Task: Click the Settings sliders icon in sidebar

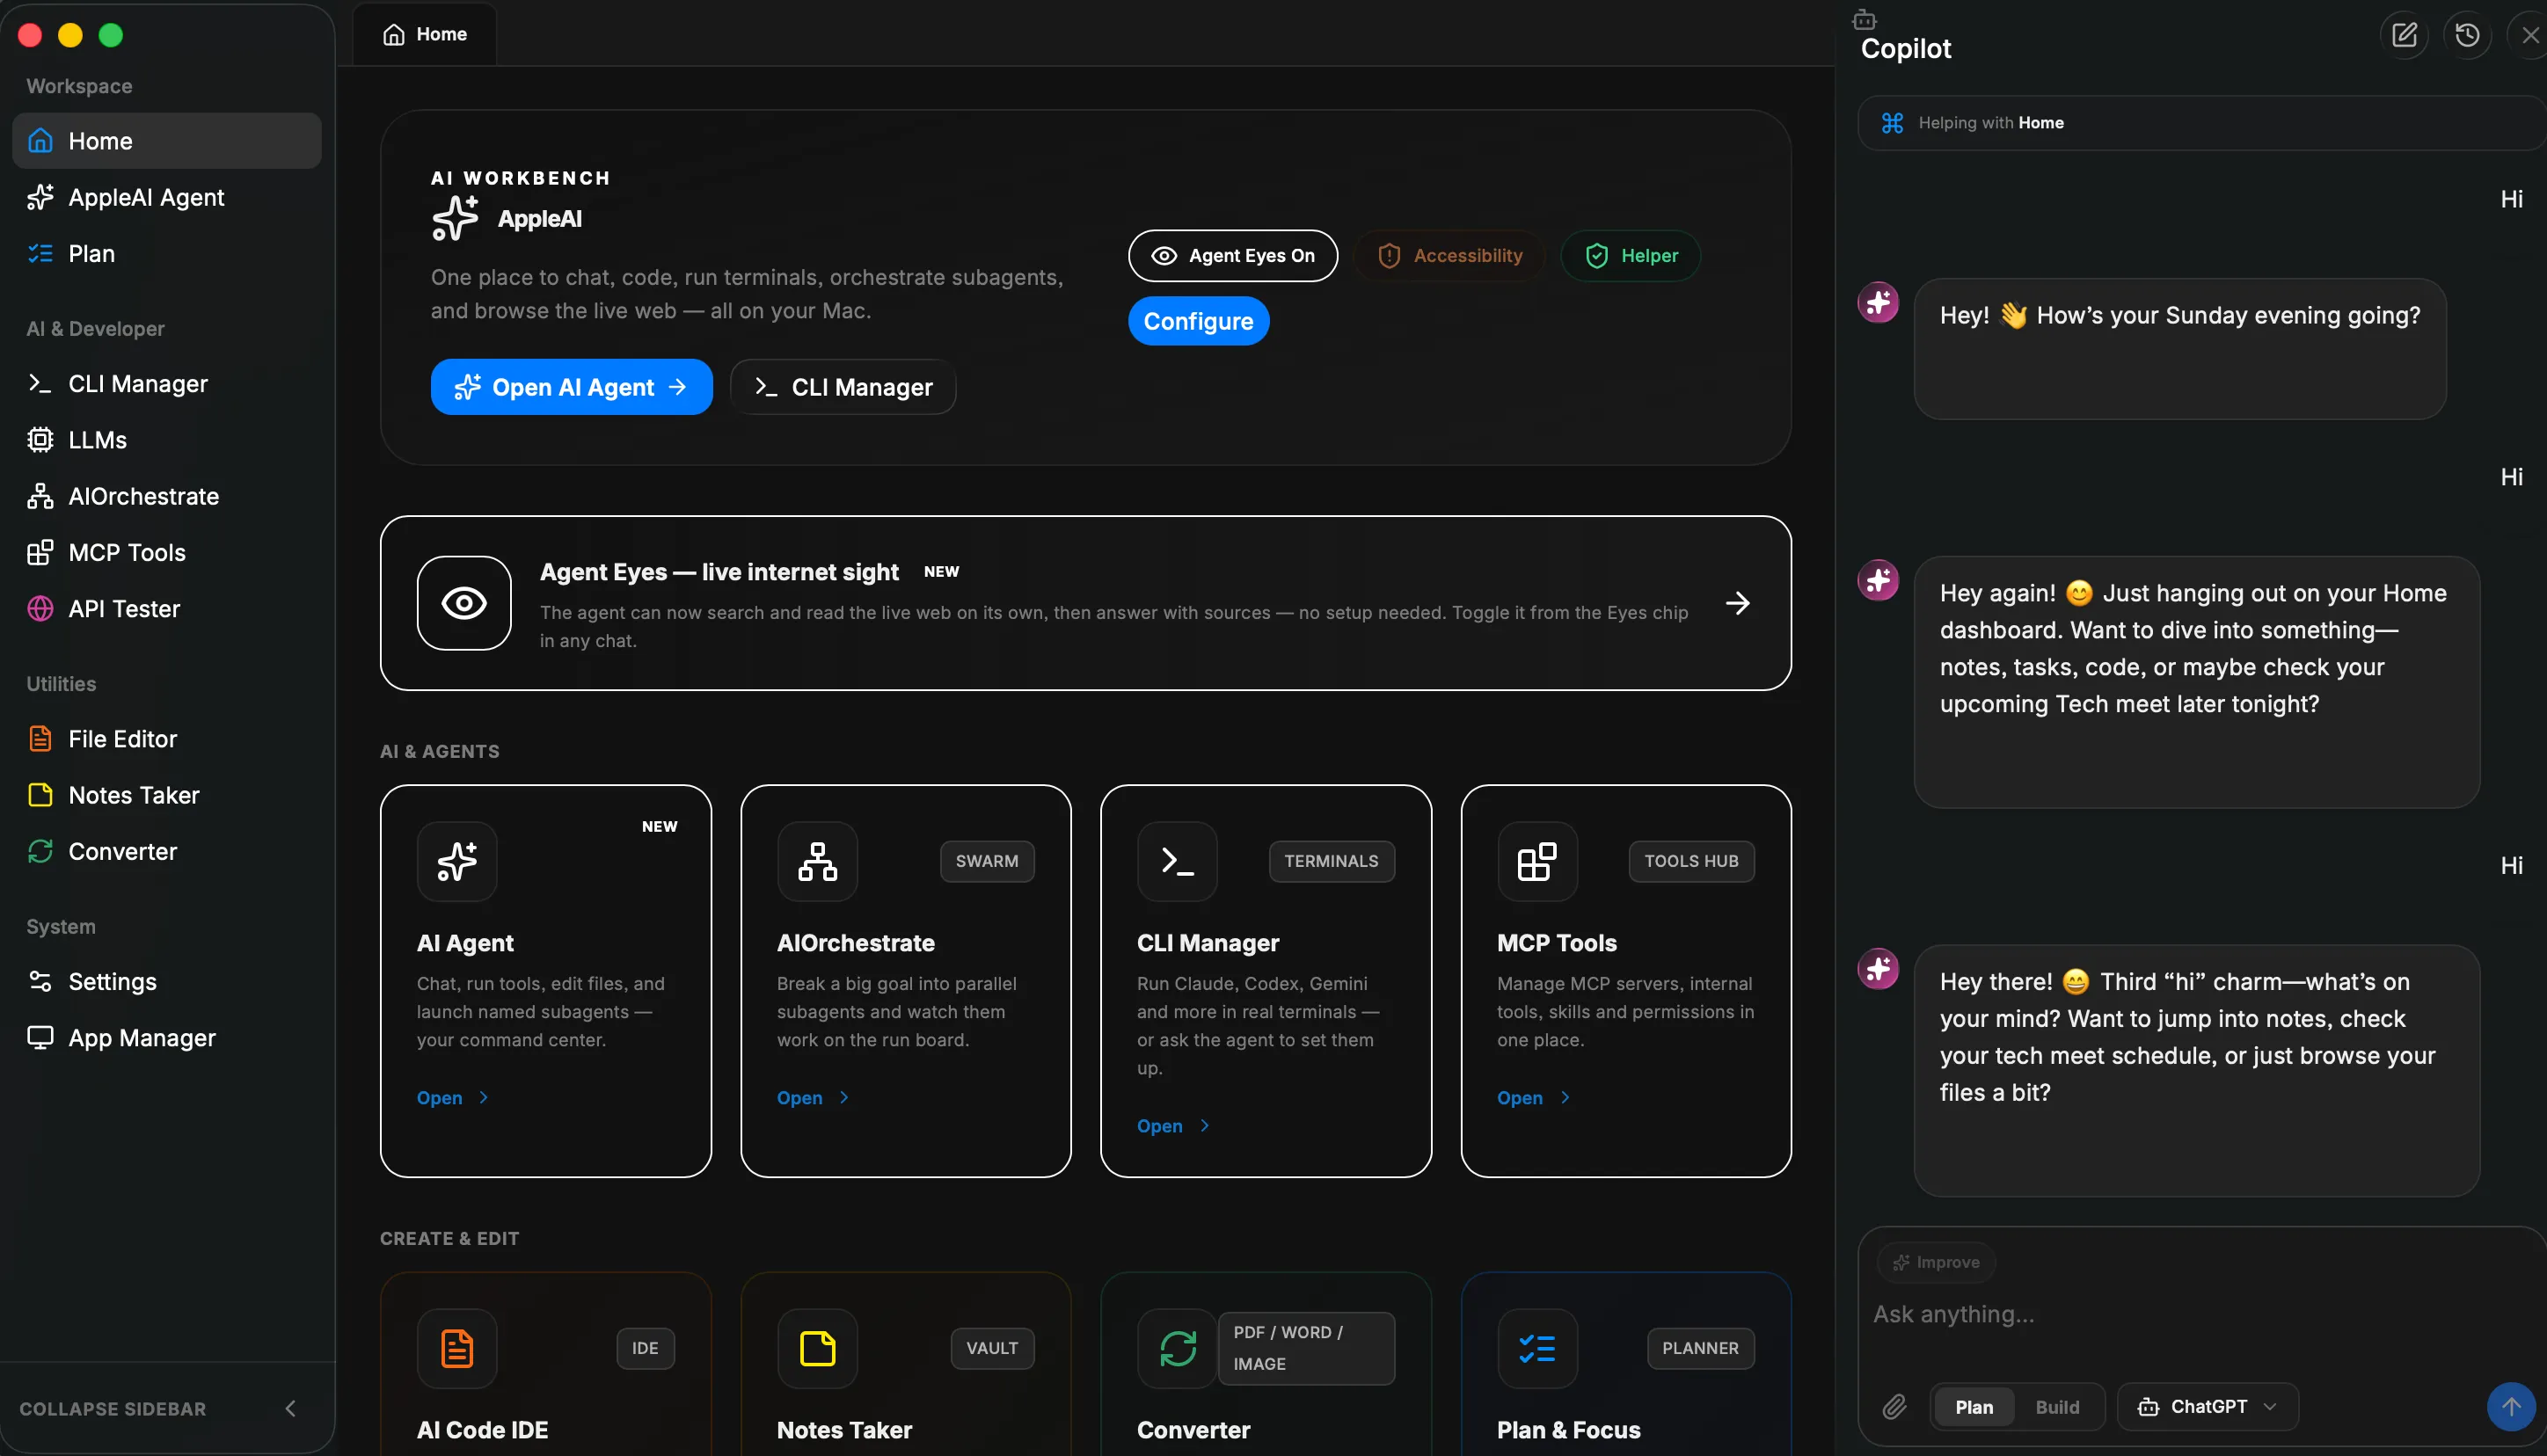Action: pos(40,982)
